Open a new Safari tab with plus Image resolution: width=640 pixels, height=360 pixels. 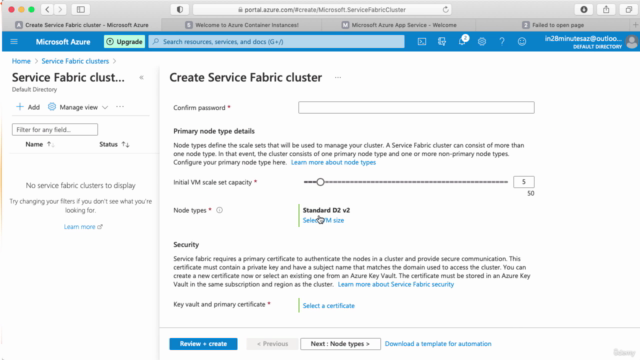point(635,25)
